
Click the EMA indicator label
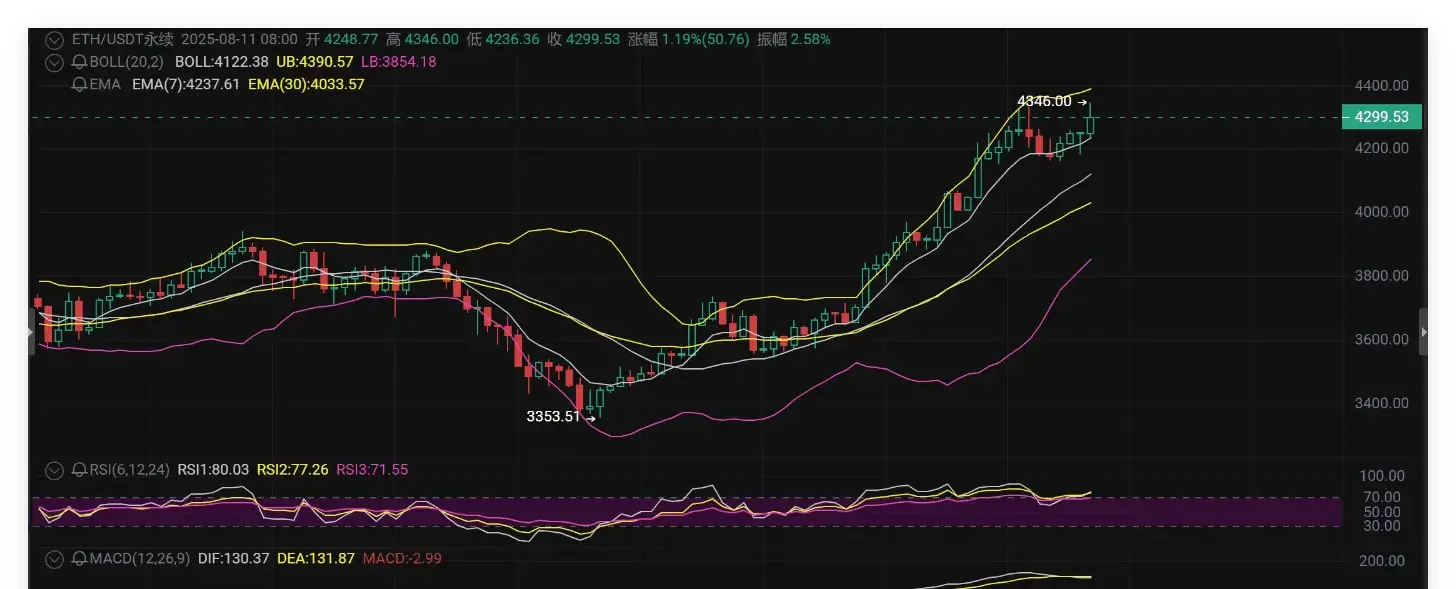click(x=105, y=84)
